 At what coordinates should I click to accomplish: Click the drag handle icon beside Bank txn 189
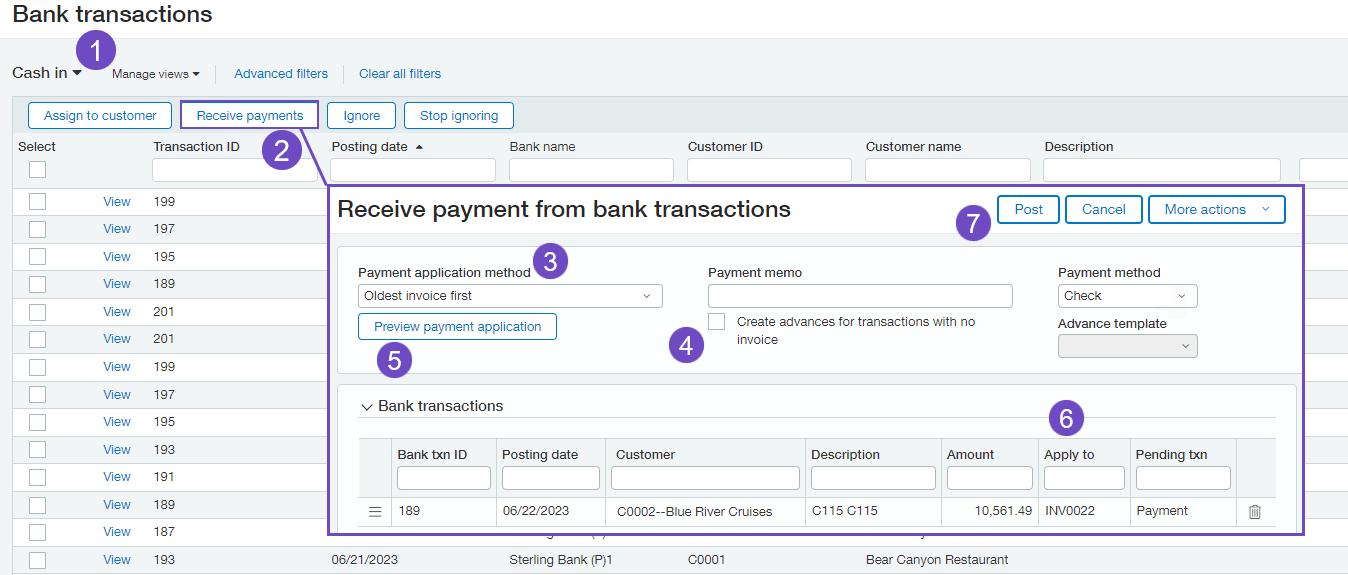pos(375,512)
